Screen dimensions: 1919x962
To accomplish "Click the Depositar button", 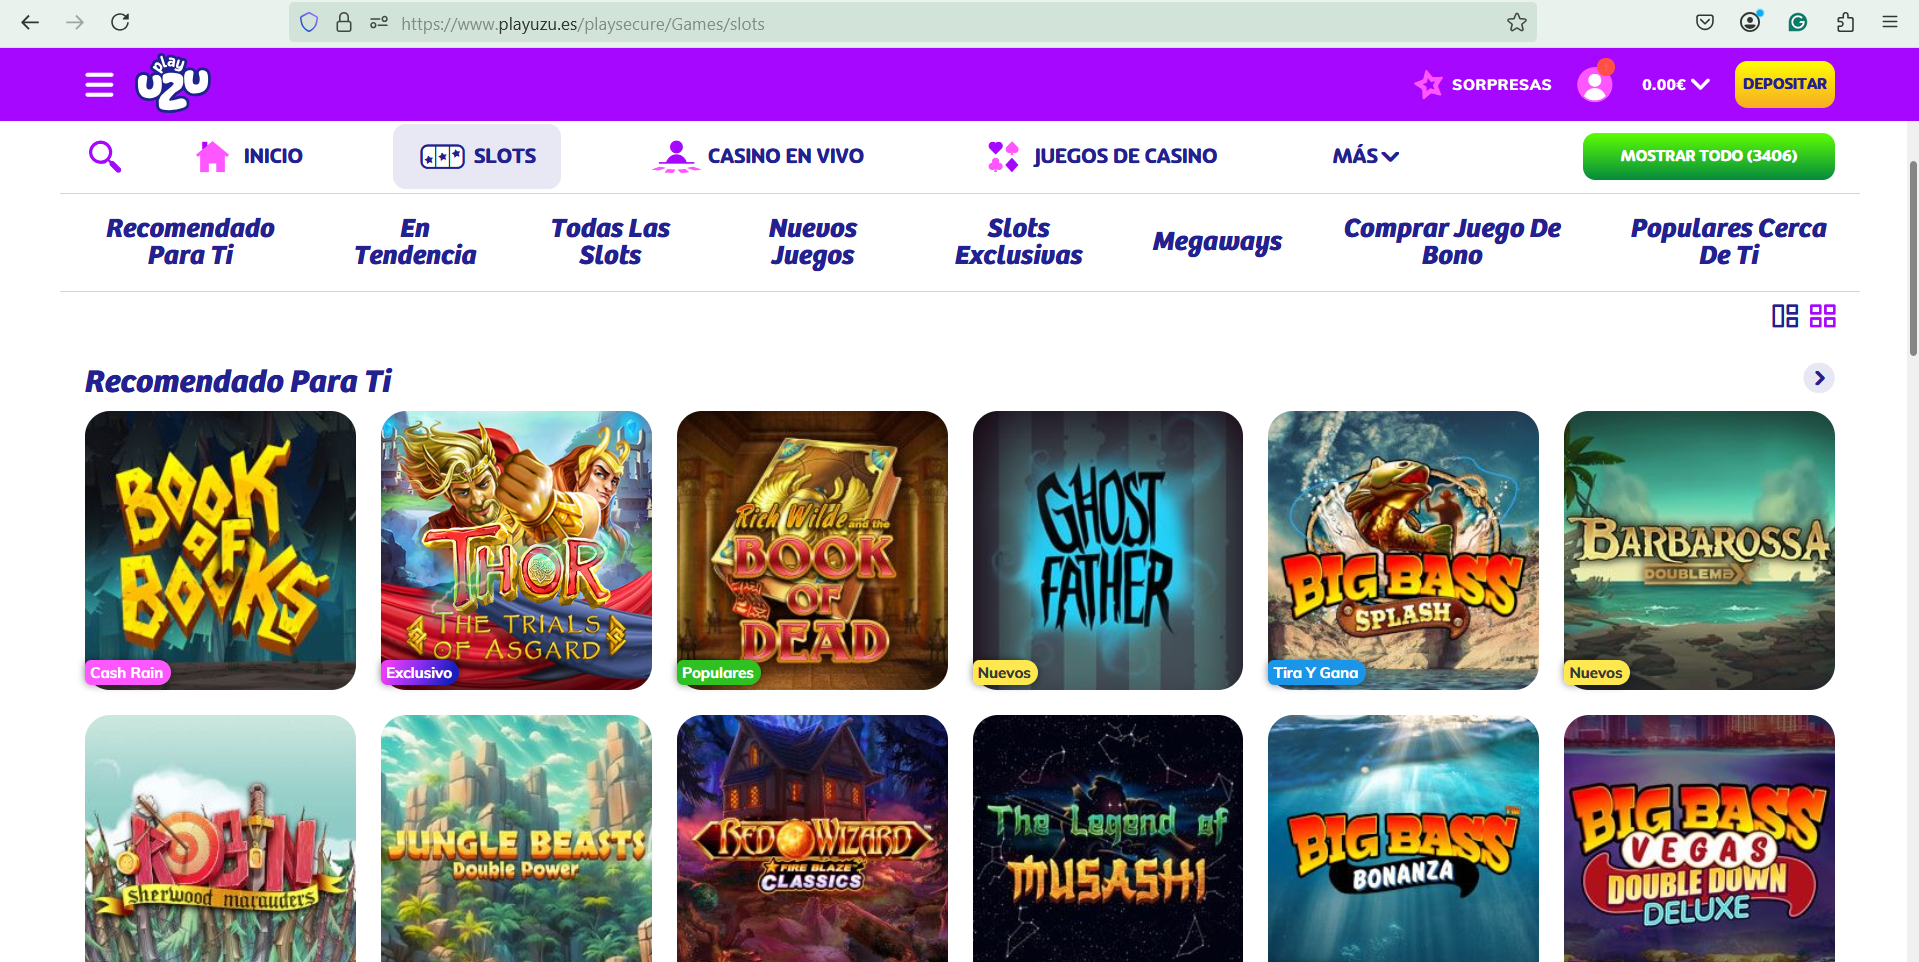I will pyautogui.click(x=1785, y=84).
